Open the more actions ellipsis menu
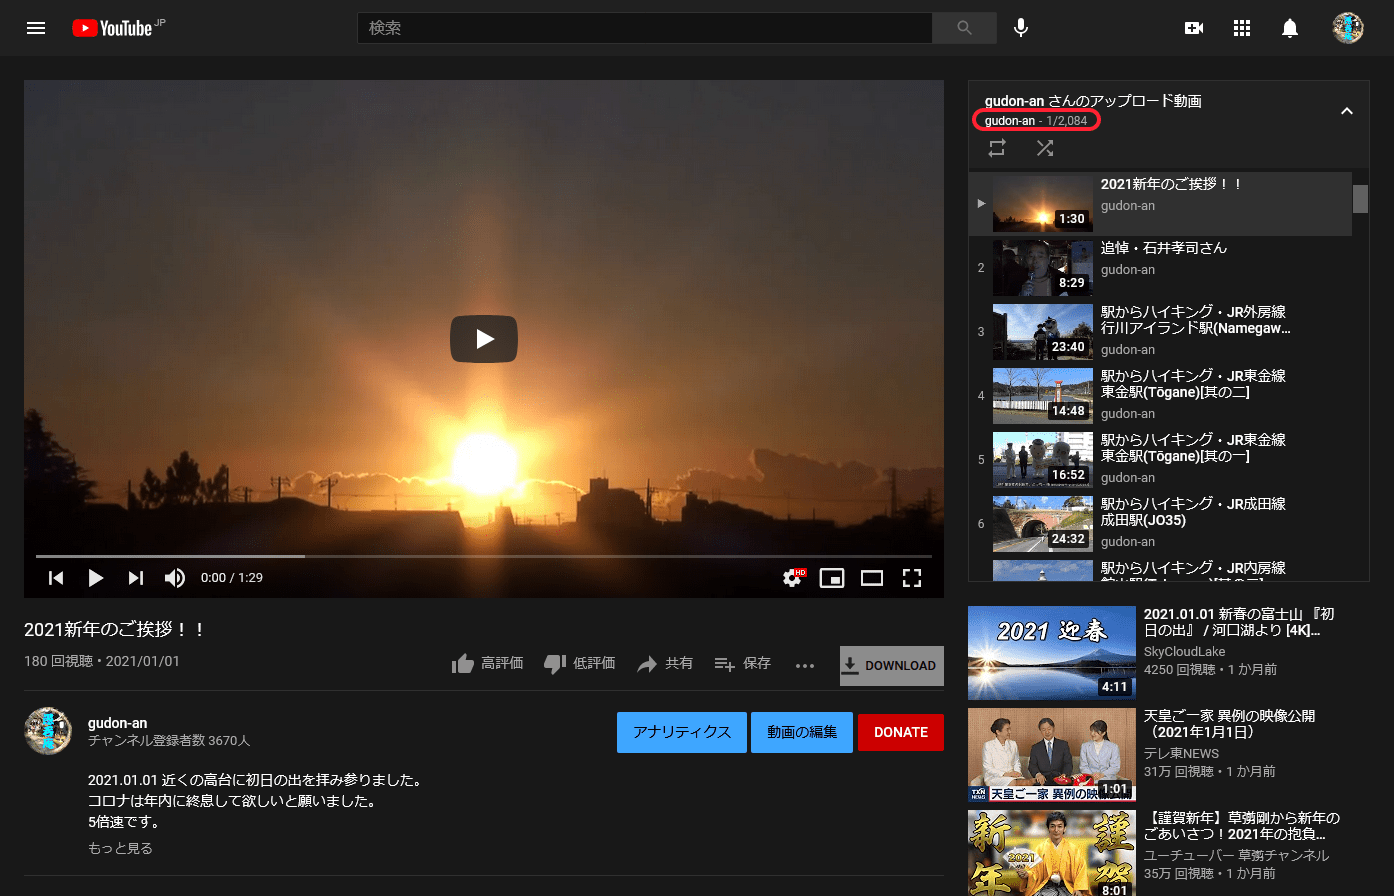This screenshot has width=1394, height=896. click(805, 666)
